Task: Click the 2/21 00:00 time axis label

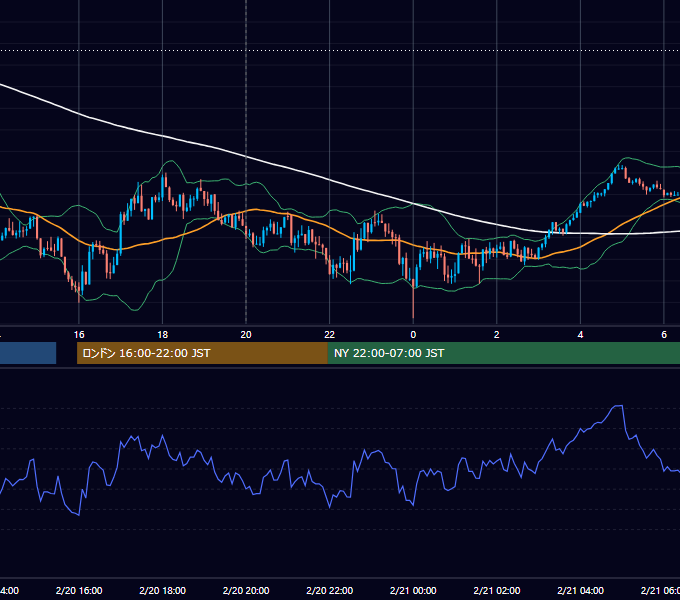Action: pos(413,590)
